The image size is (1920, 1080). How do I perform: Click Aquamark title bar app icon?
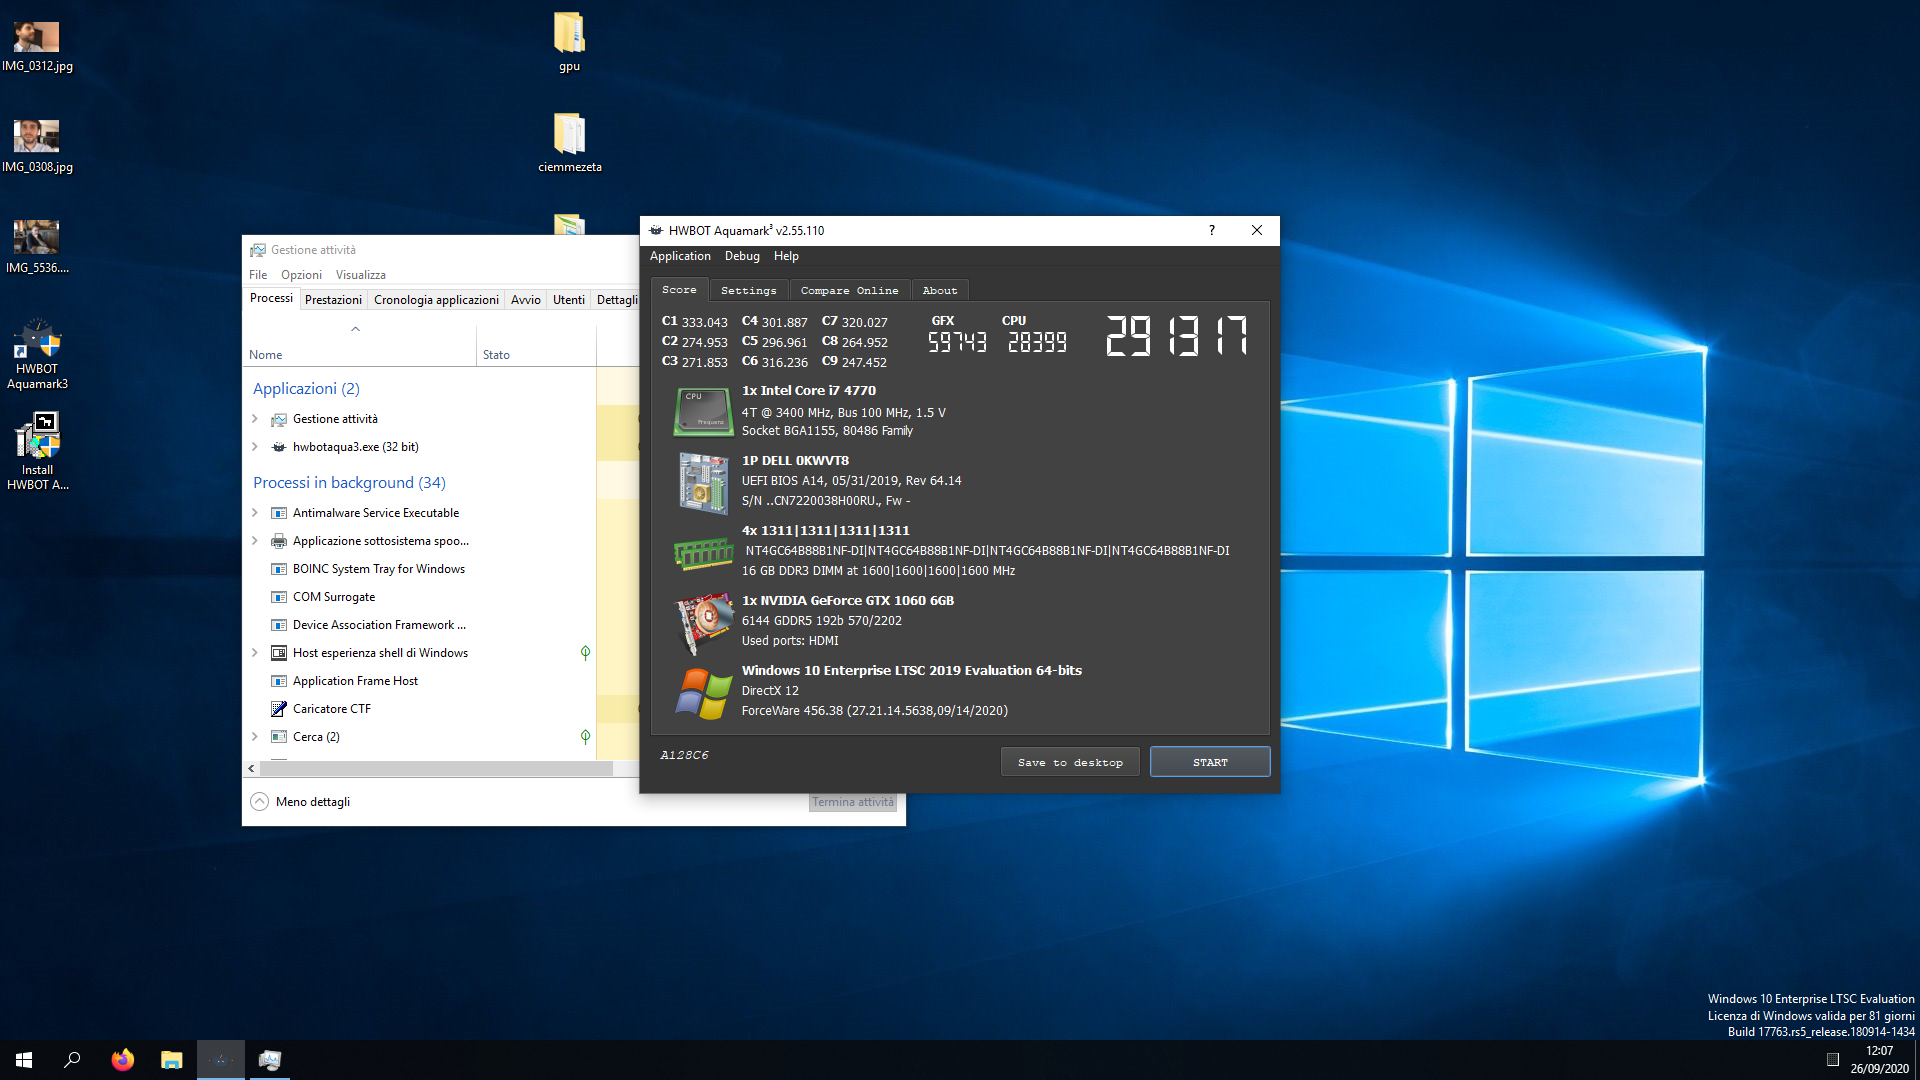point(656,230)
